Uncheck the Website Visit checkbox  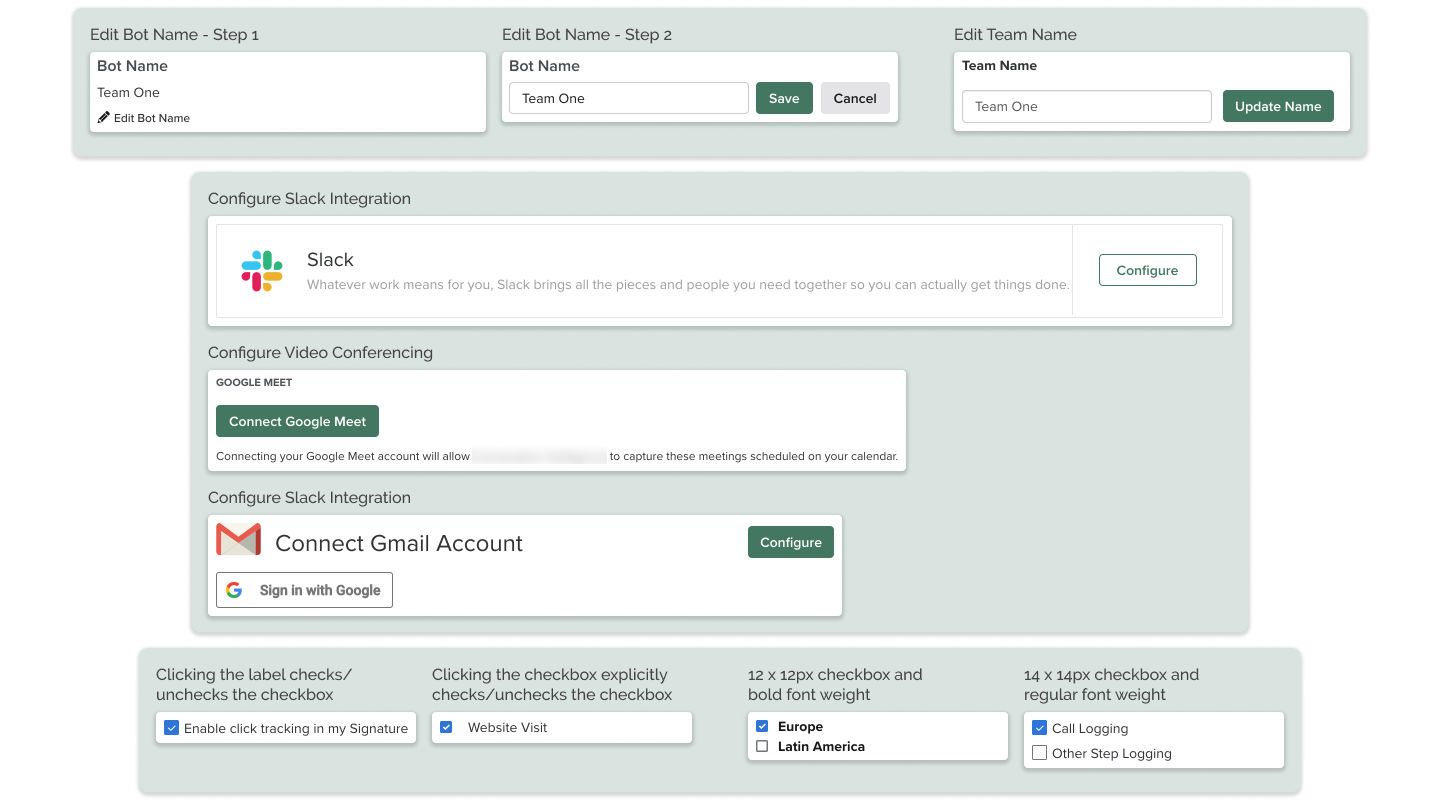point(446,727)
